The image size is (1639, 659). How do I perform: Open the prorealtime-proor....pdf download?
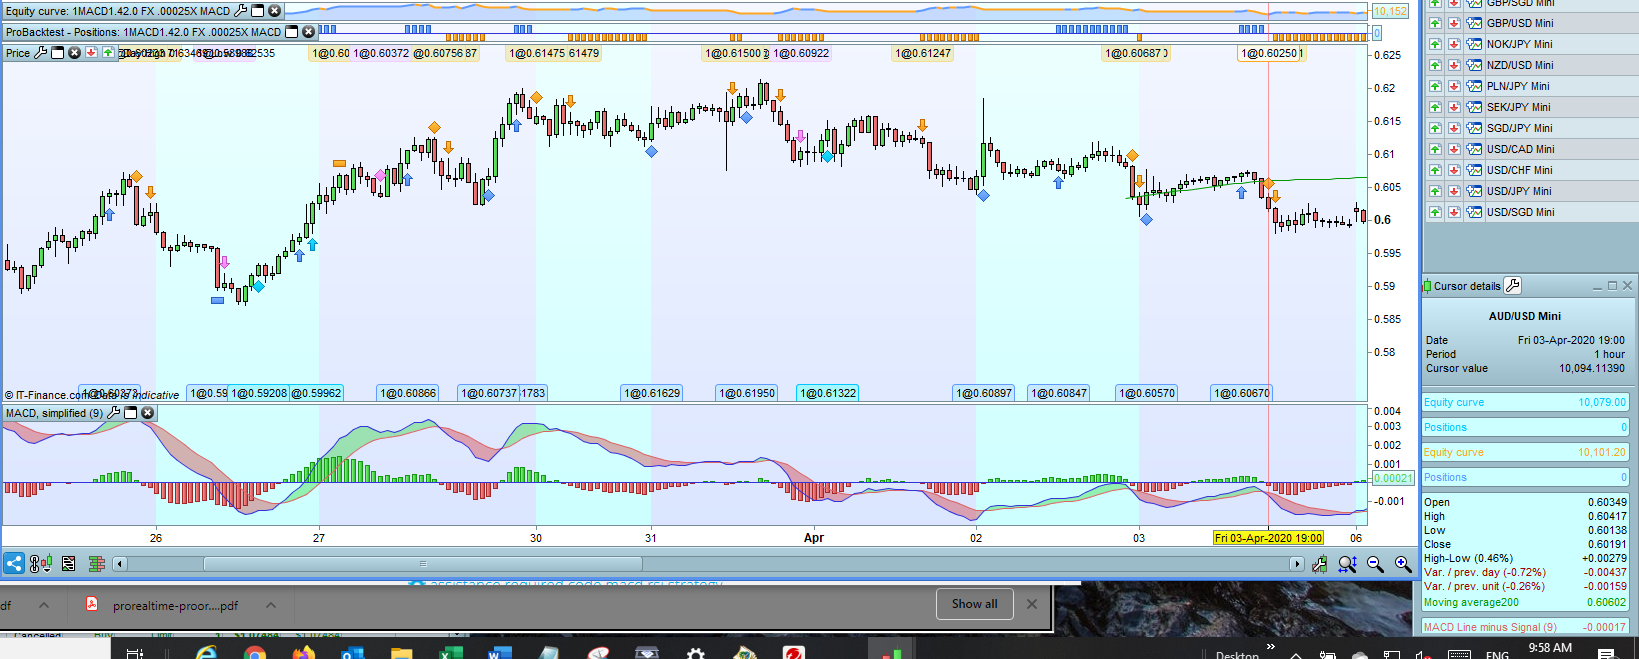click(x=164, y=605)
